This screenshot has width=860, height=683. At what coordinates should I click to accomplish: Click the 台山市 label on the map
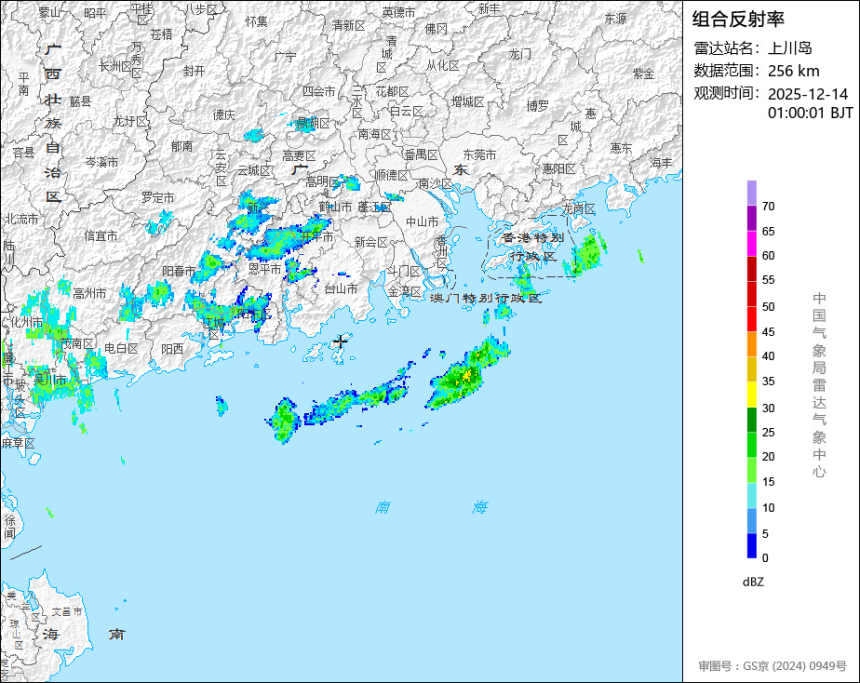point(341,288)
